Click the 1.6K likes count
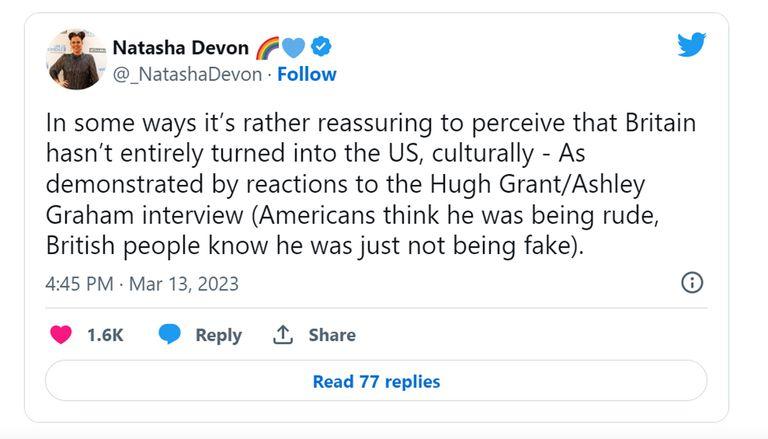The width and height of the screenshot is (768, 439). (104, 335)
